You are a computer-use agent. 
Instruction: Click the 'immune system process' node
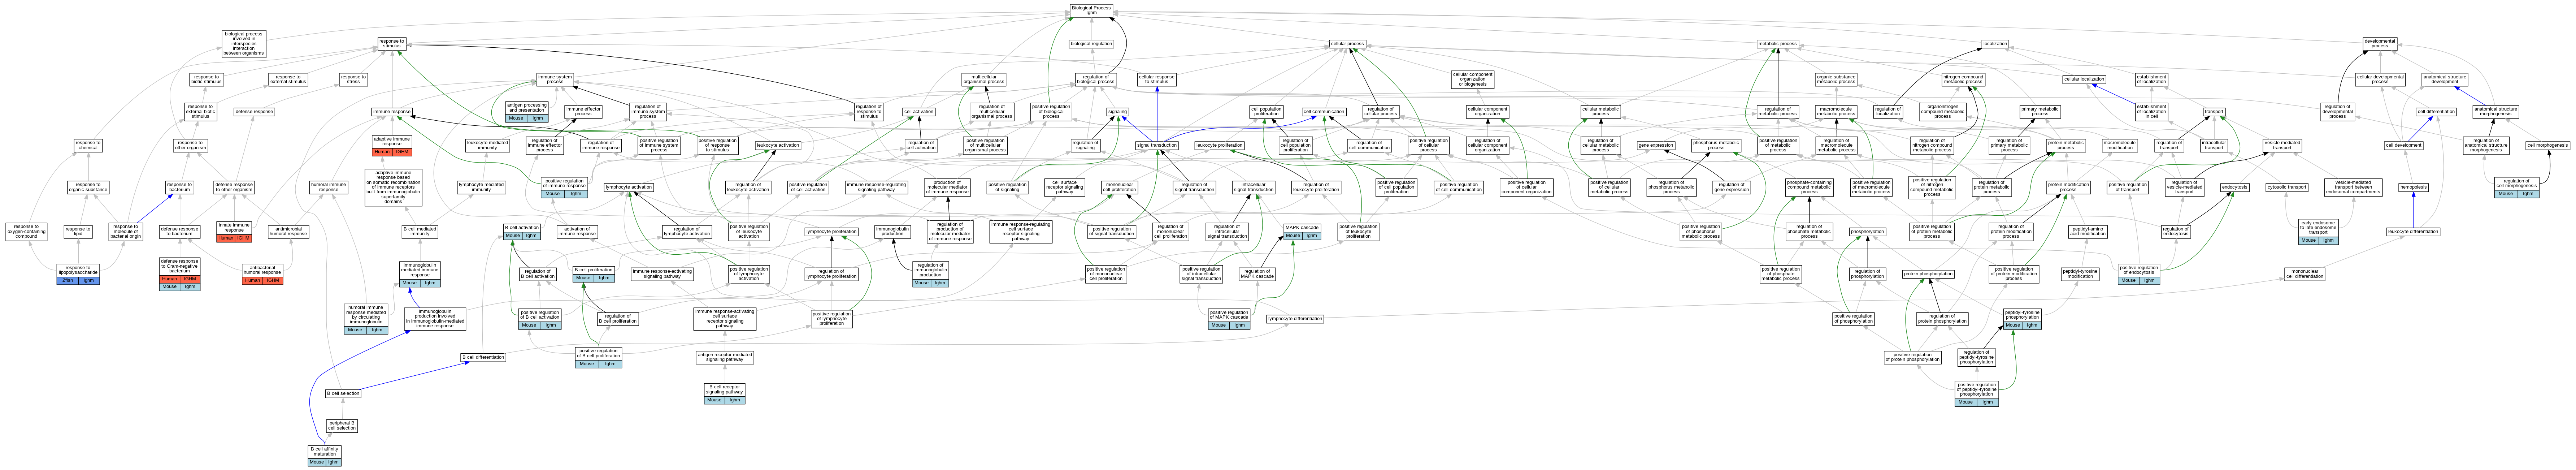pos(555,79)
